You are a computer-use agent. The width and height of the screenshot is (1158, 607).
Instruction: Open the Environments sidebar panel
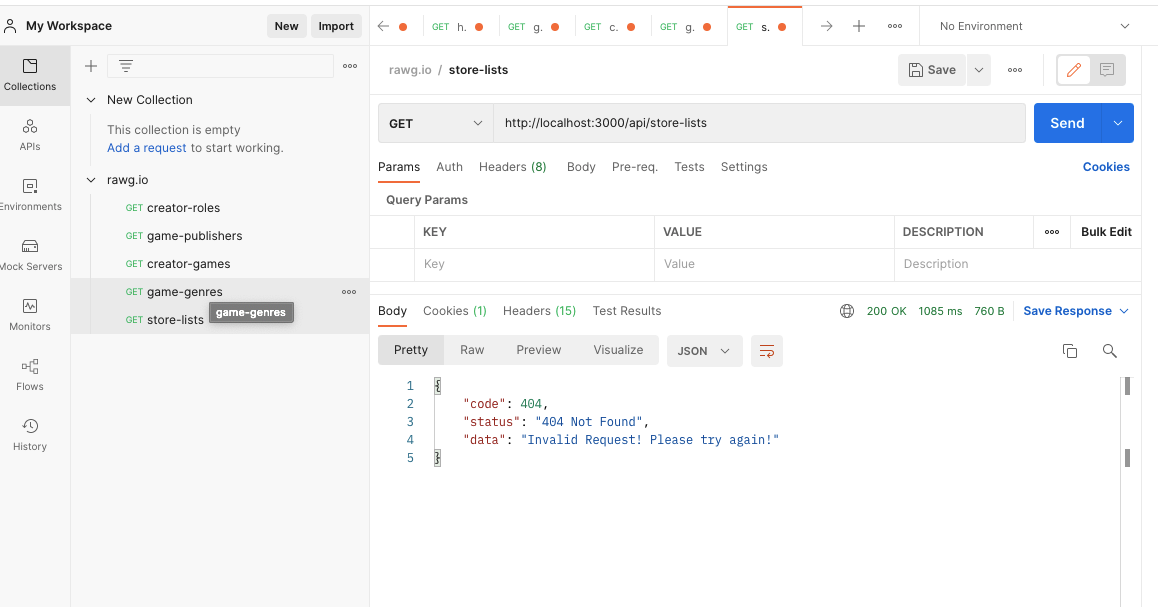(x=30, y=195)
